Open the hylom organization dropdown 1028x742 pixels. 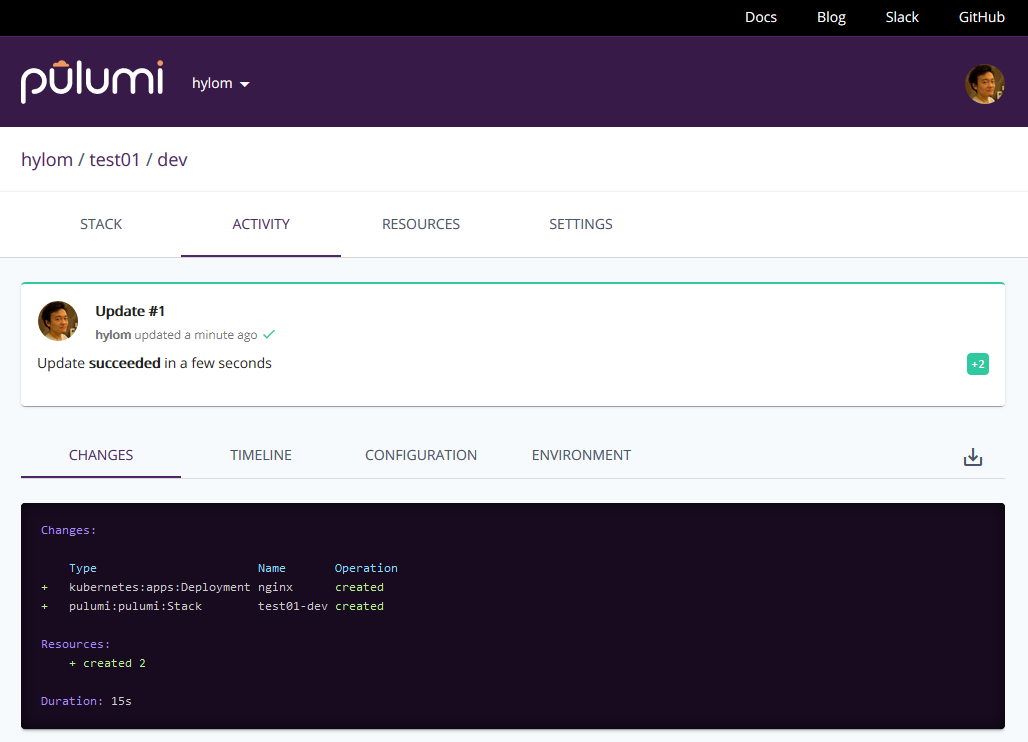(x=220, y=83)
